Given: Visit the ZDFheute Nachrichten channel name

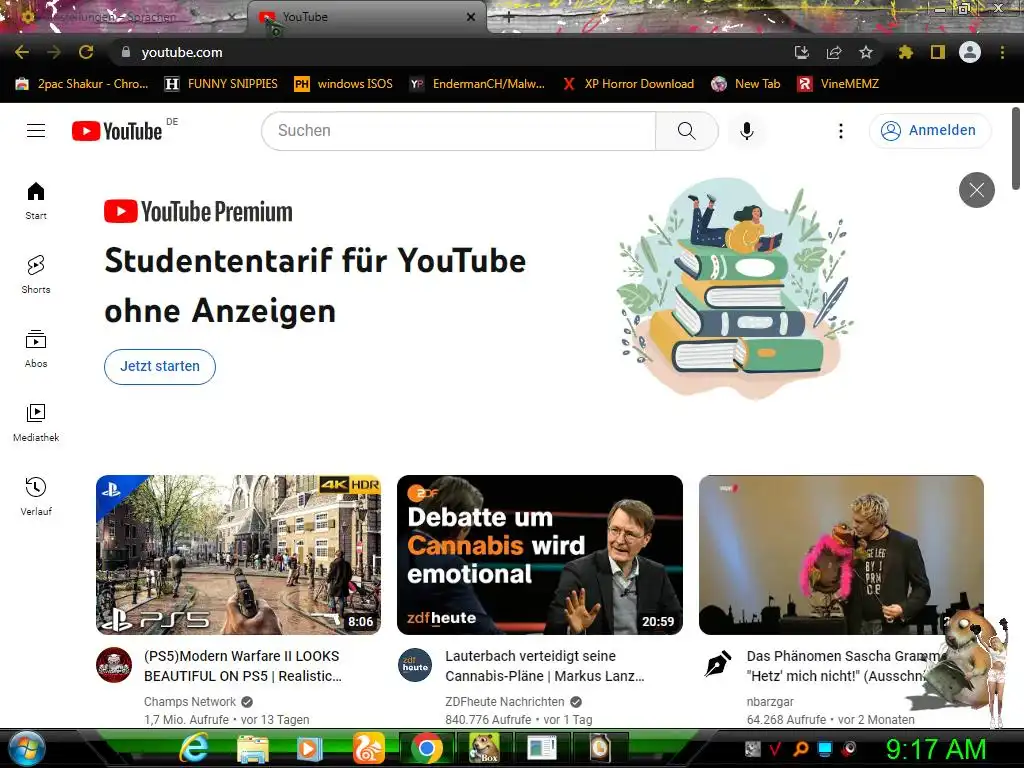Looking at the screenshot, I should point(504,701).
